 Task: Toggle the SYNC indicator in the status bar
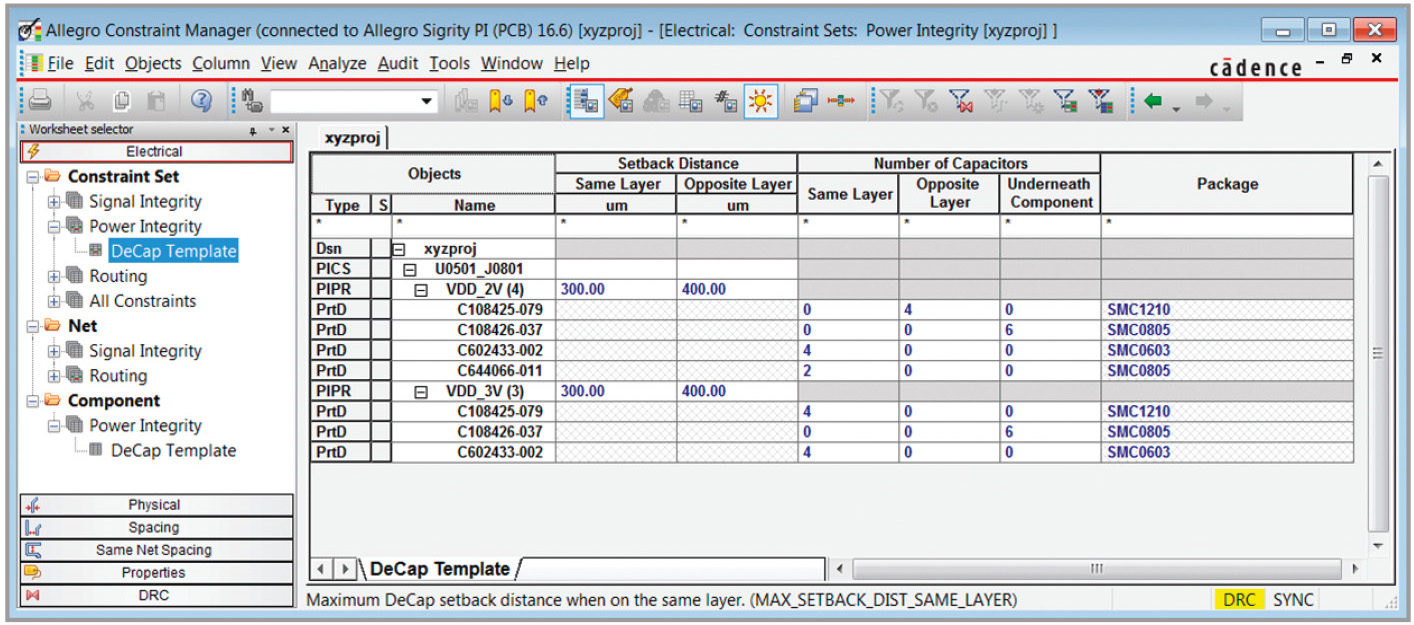coord(1293,600)
